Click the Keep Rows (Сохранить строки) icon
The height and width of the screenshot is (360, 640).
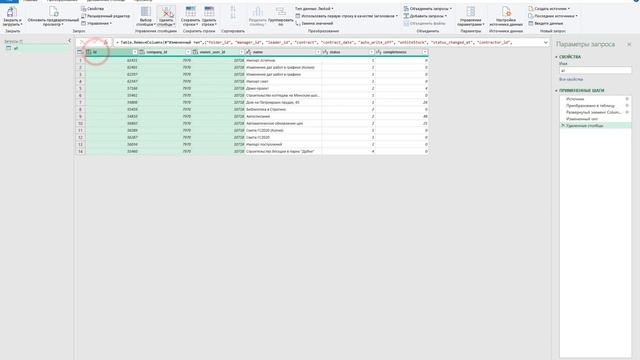pos(190,11)
